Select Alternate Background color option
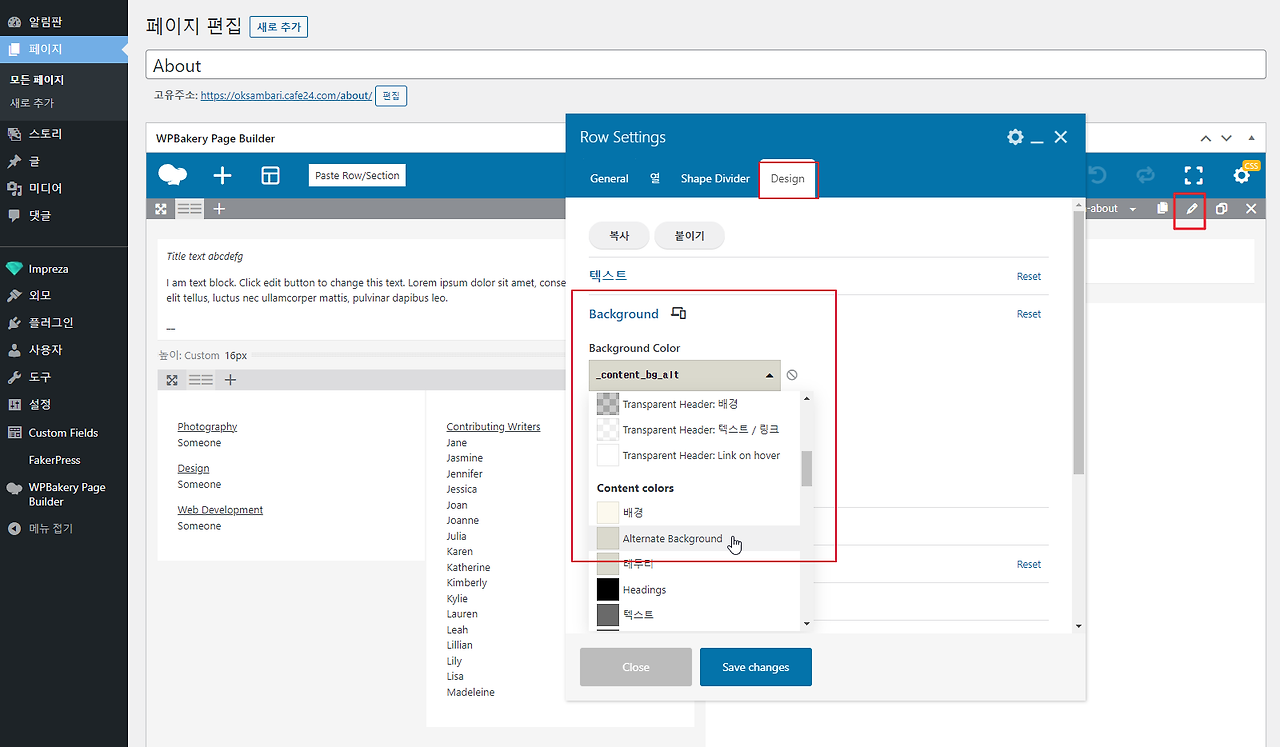Image resolution: width=1280 pixels, height=747 pixels. point(695,539)
